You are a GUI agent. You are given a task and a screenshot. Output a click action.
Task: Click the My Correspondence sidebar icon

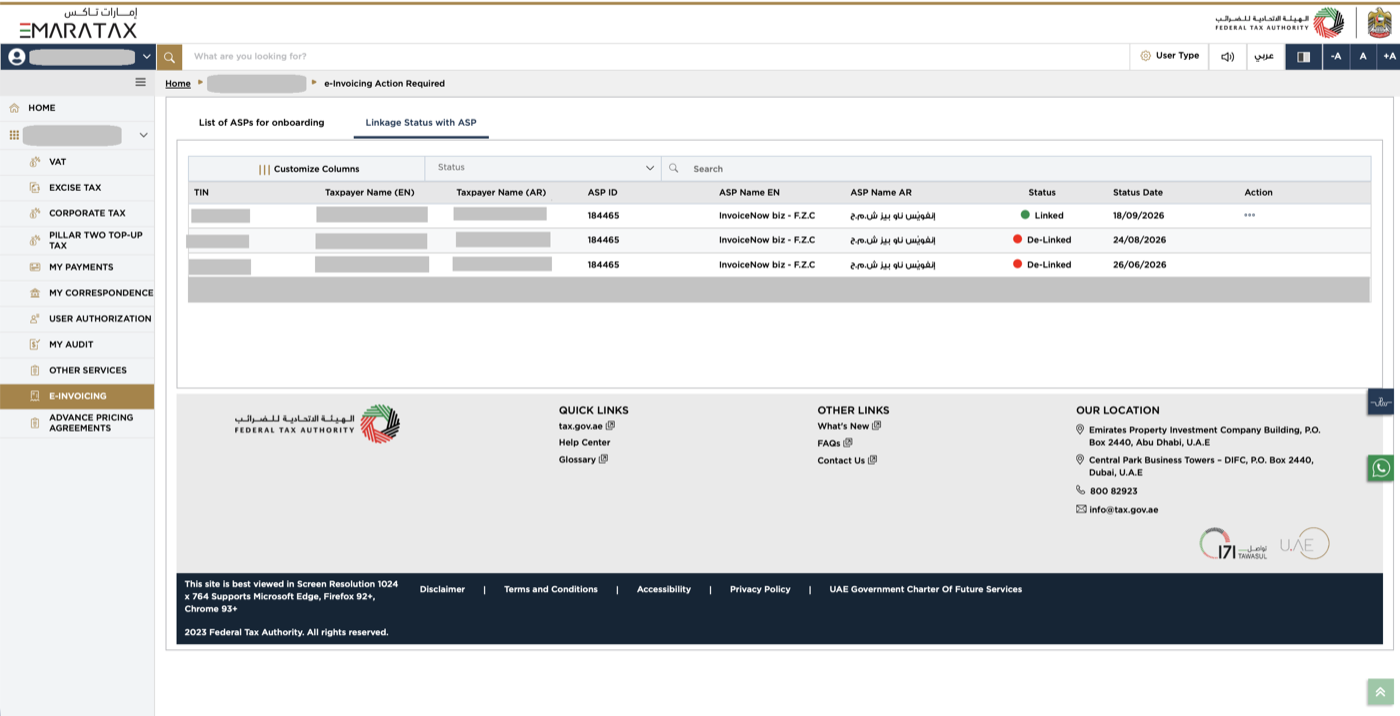(x=34, y=293)
